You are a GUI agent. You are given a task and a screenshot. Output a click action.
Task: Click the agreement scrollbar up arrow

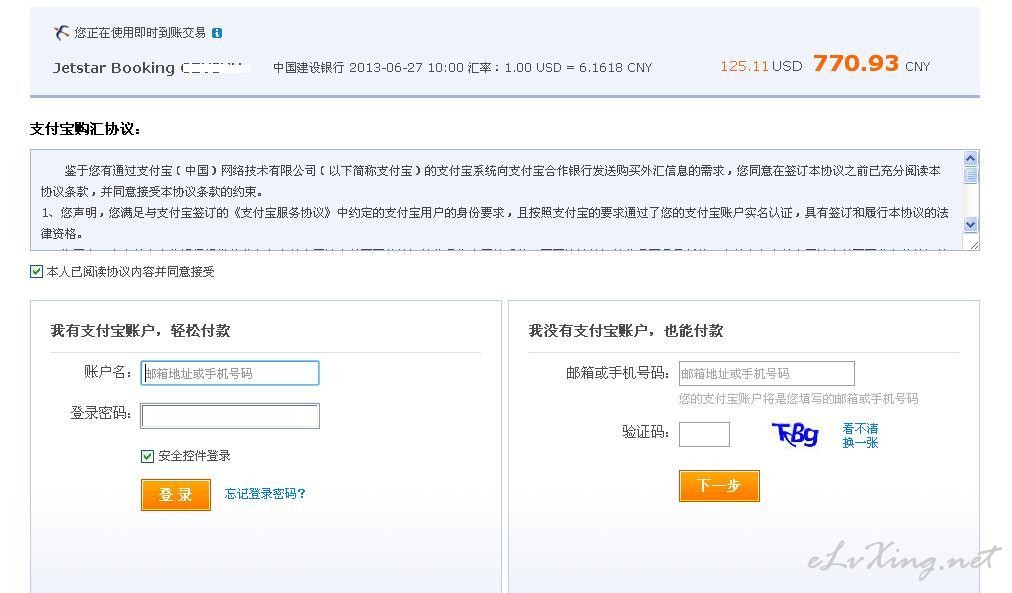pyautogui.click(x=970, y=159)
